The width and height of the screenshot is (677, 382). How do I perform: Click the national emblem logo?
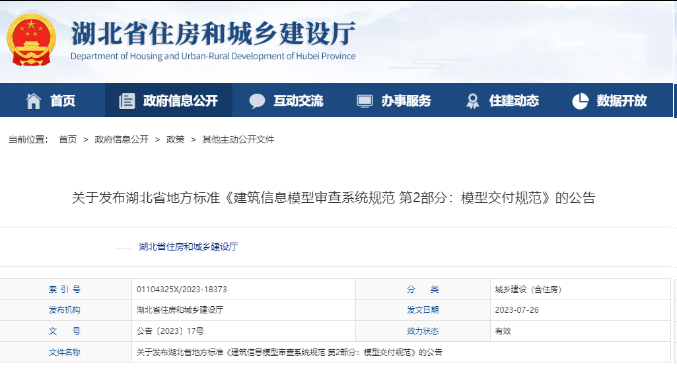coord(31,40)
